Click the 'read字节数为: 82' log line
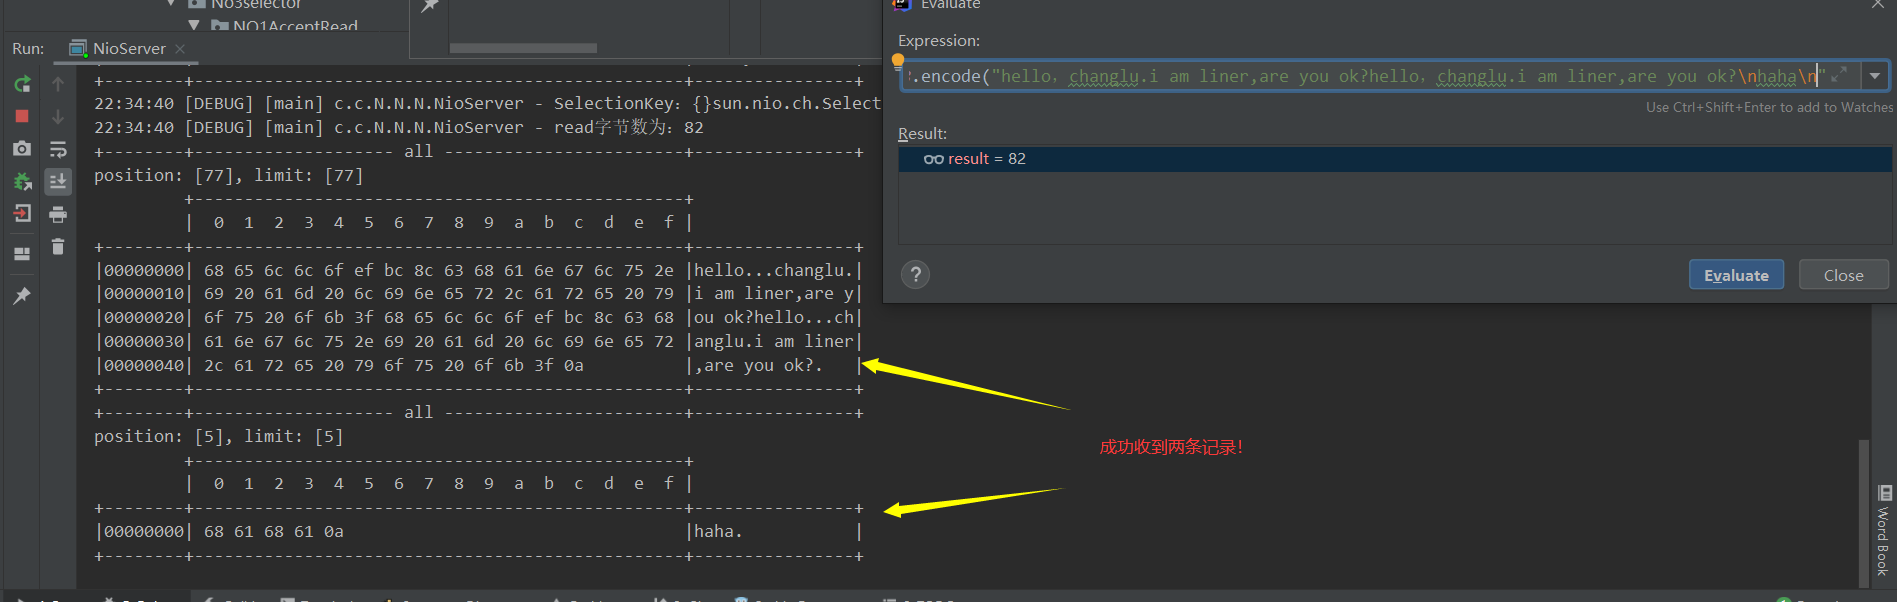The height and width of the screenshot is (602, 1897). tap(399, 127)
